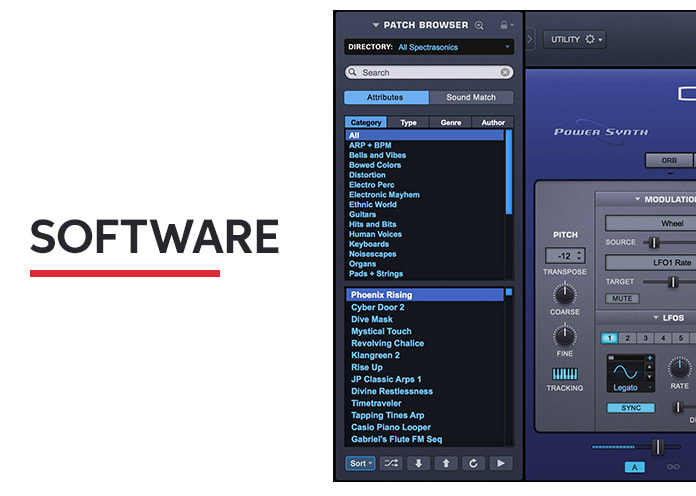Load the Timetraveler patch
This screenshot has height=496, width=696.
(425, 403)
